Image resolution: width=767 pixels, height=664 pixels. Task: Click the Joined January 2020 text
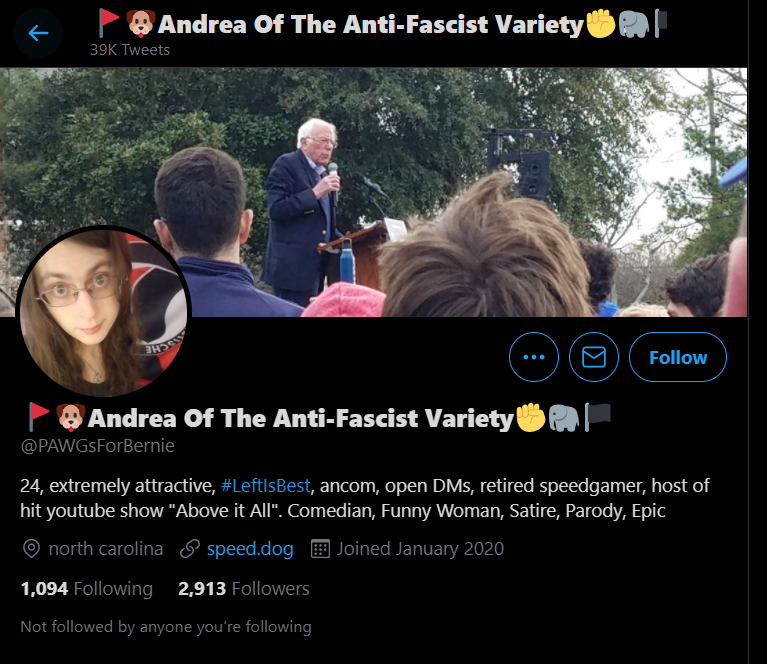pyautogui.click(x=420, y=549)
